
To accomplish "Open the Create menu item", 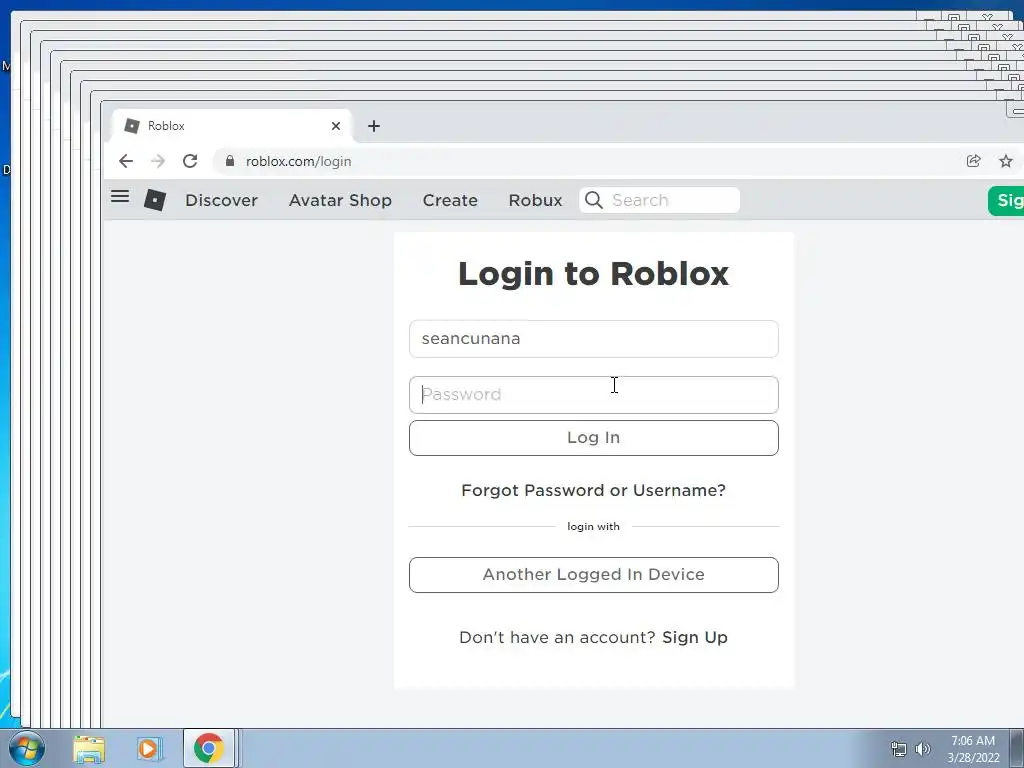I will point(450,200).
